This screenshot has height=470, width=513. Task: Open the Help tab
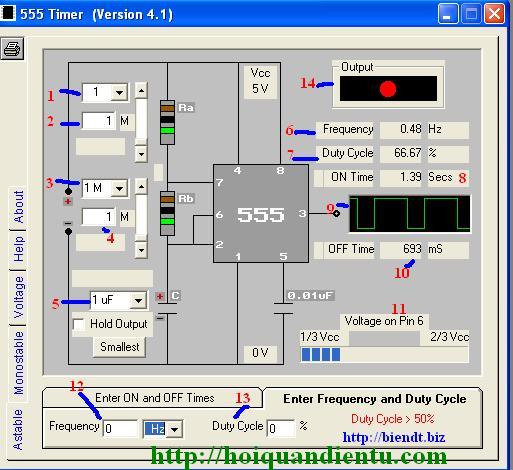(19, 249)
